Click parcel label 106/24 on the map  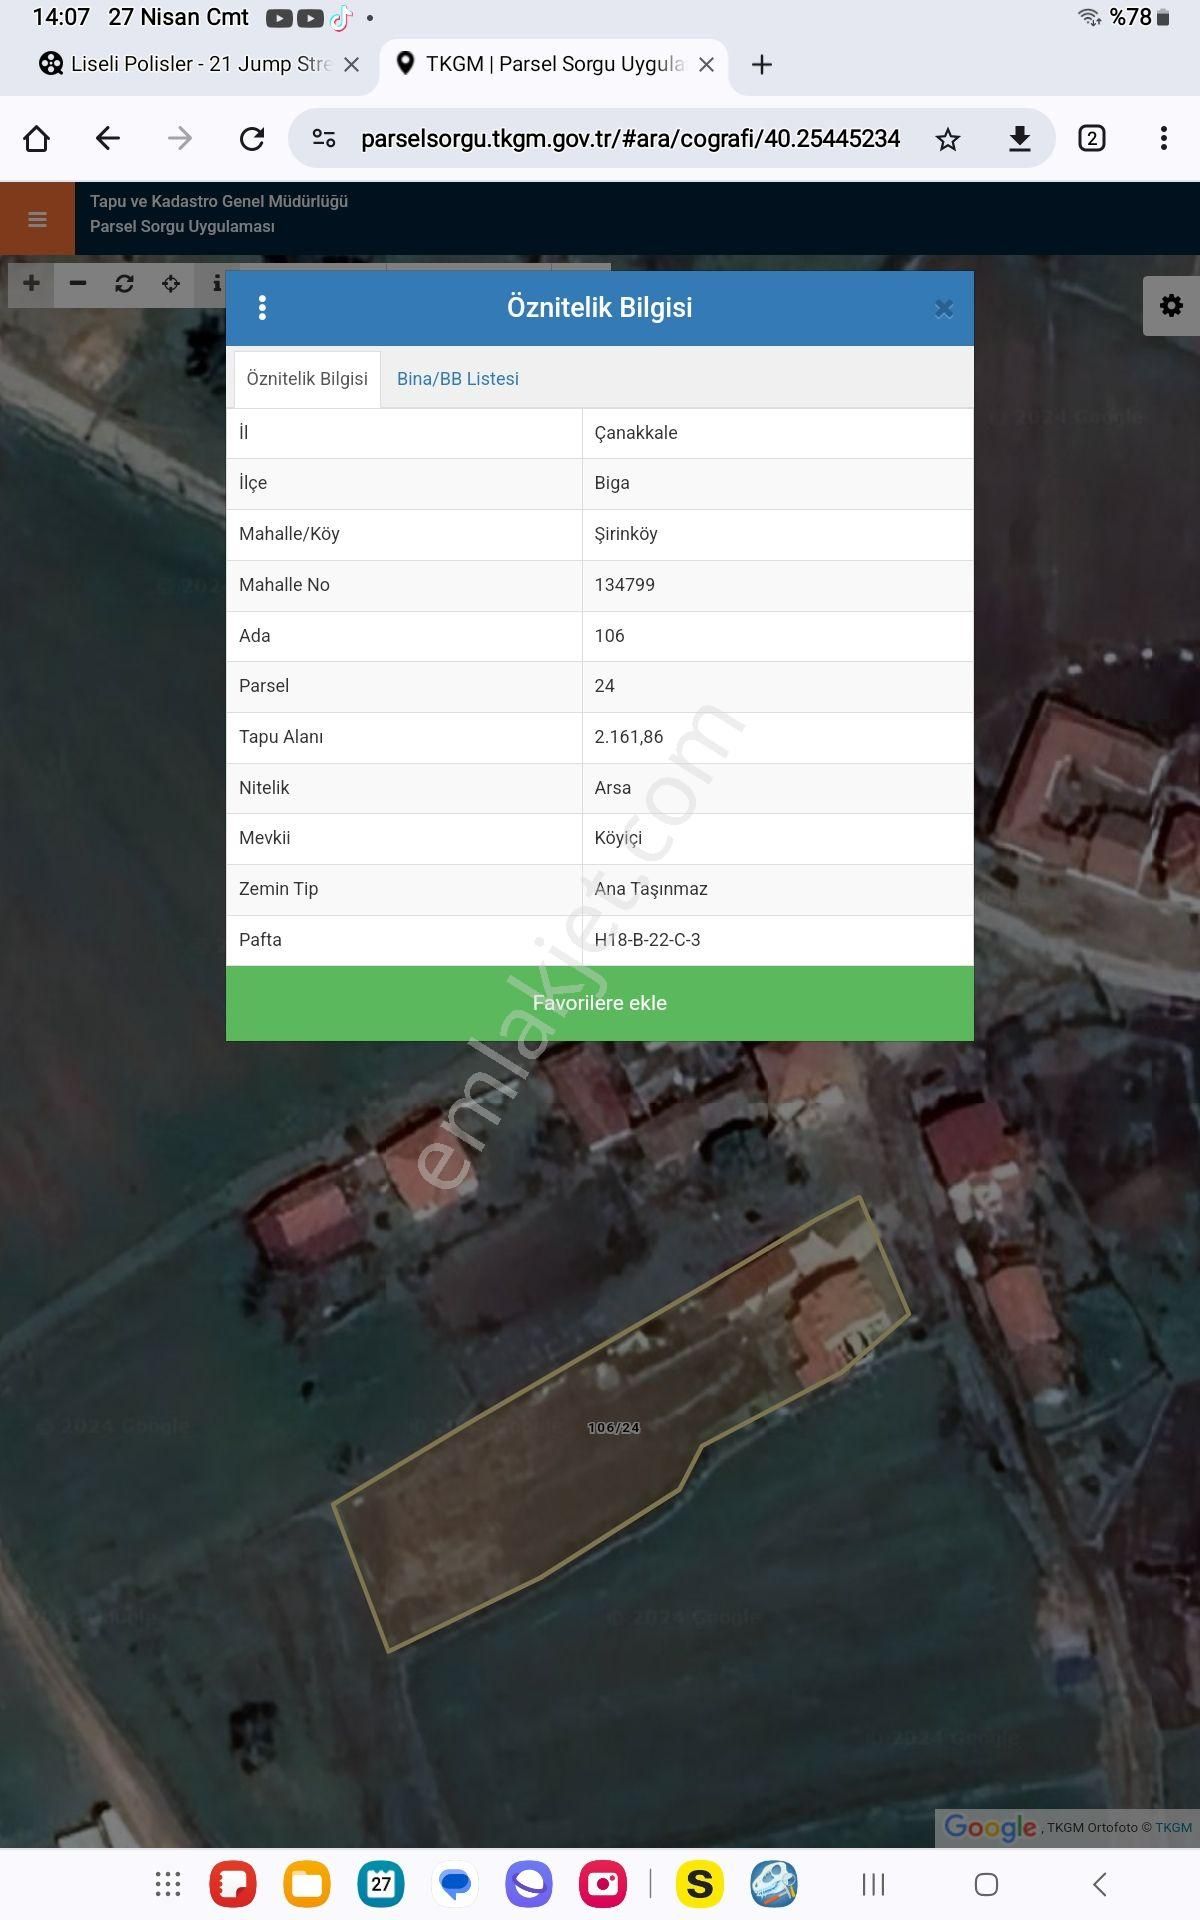(613, 1428)
